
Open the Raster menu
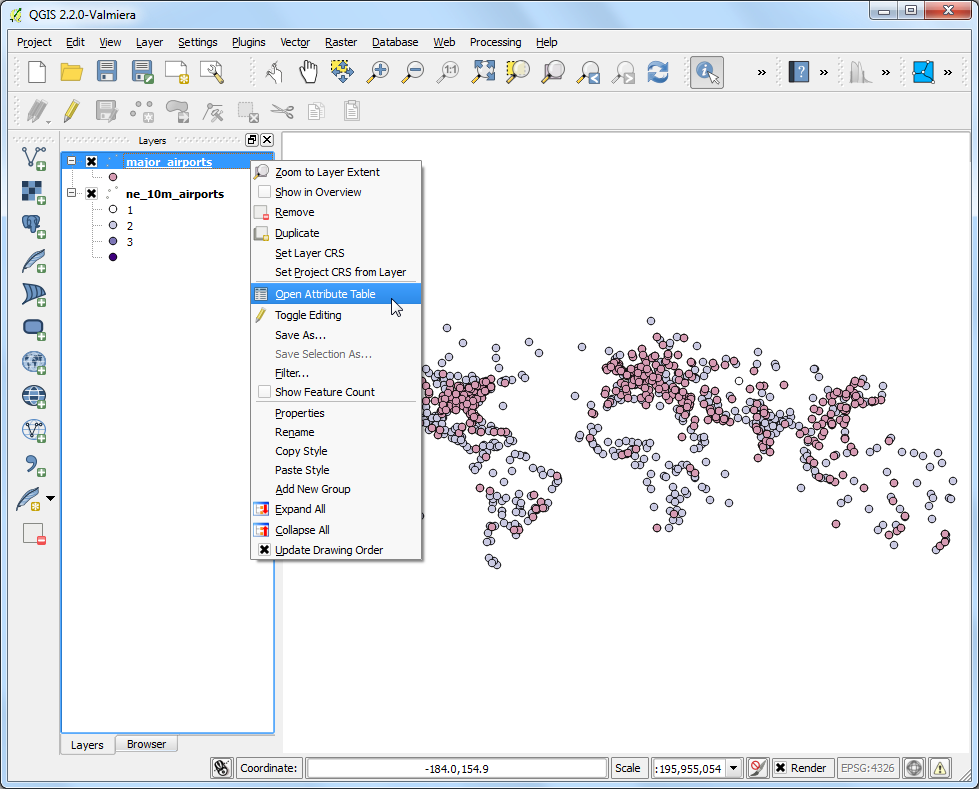[x=341, y=42]
